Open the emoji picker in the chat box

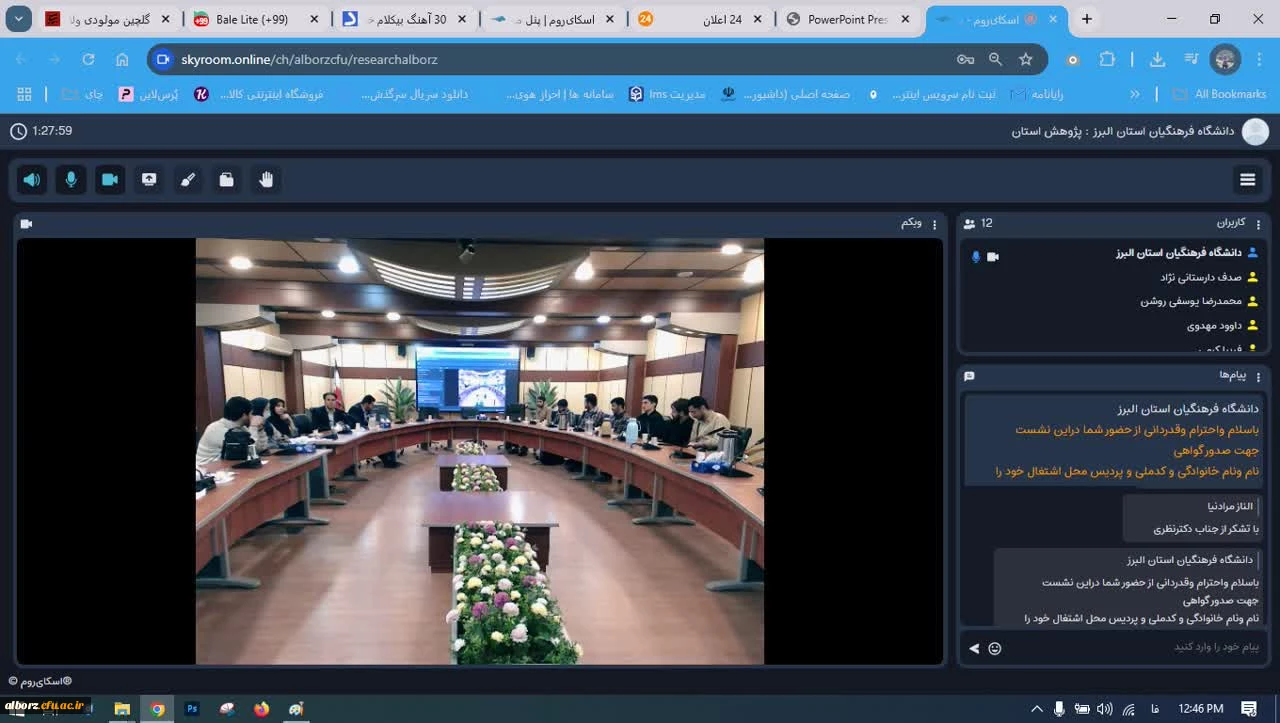[x=995, y=648]
